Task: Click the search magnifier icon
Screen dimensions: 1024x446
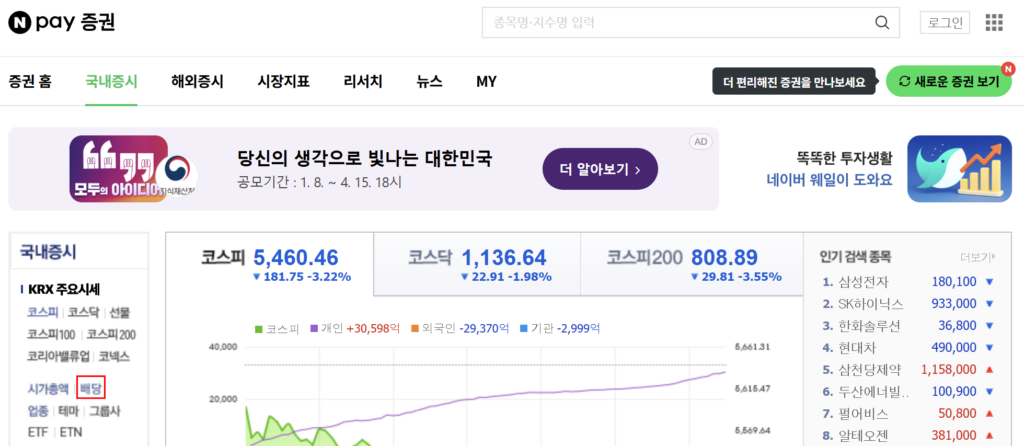Action: 881,23
